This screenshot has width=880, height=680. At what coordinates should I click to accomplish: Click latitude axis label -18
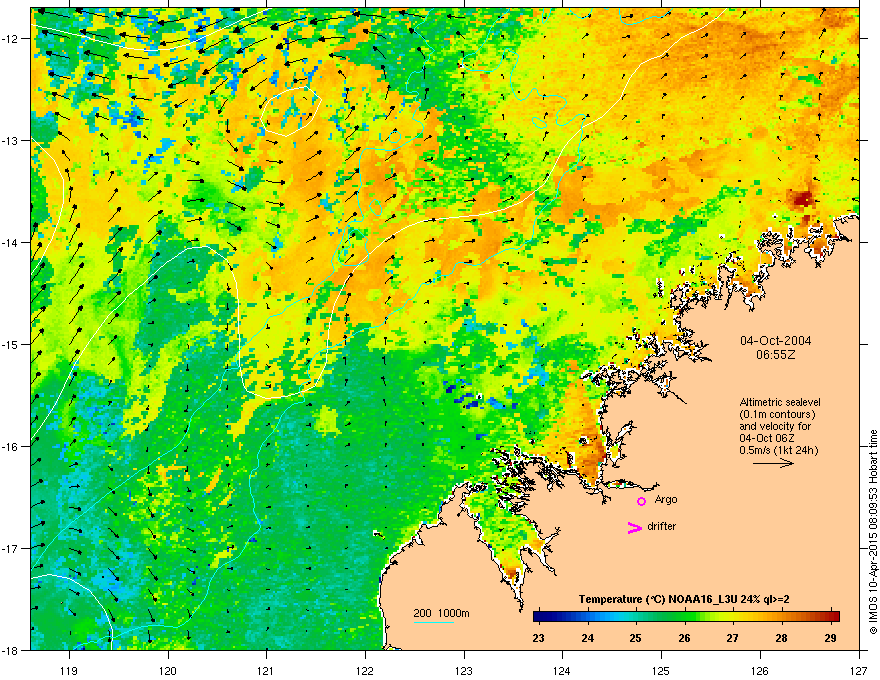12,650
